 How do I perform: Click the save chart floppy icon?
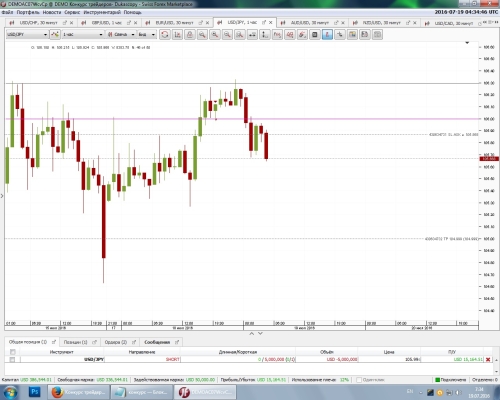pyautogui.click(x=365, y=35)
